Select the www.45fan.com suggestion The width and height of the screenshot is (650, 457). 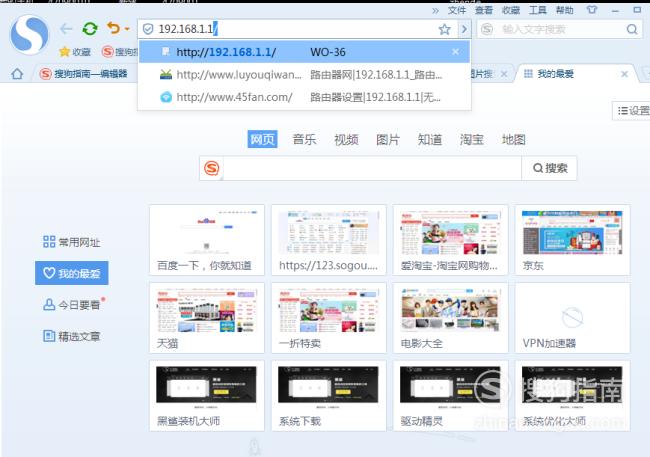click(x=304, y=97)
